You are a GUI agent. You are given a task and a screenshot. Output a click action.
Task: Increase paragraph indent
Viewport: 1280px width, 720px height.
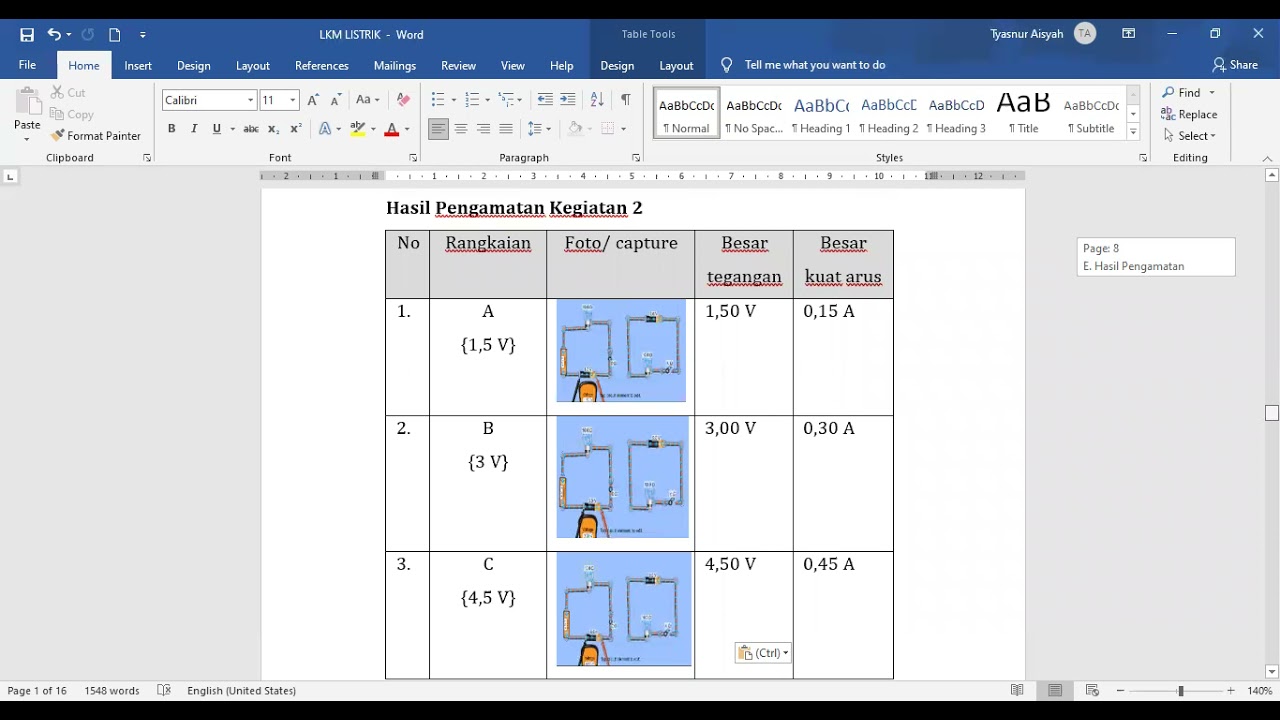point(568,100)
